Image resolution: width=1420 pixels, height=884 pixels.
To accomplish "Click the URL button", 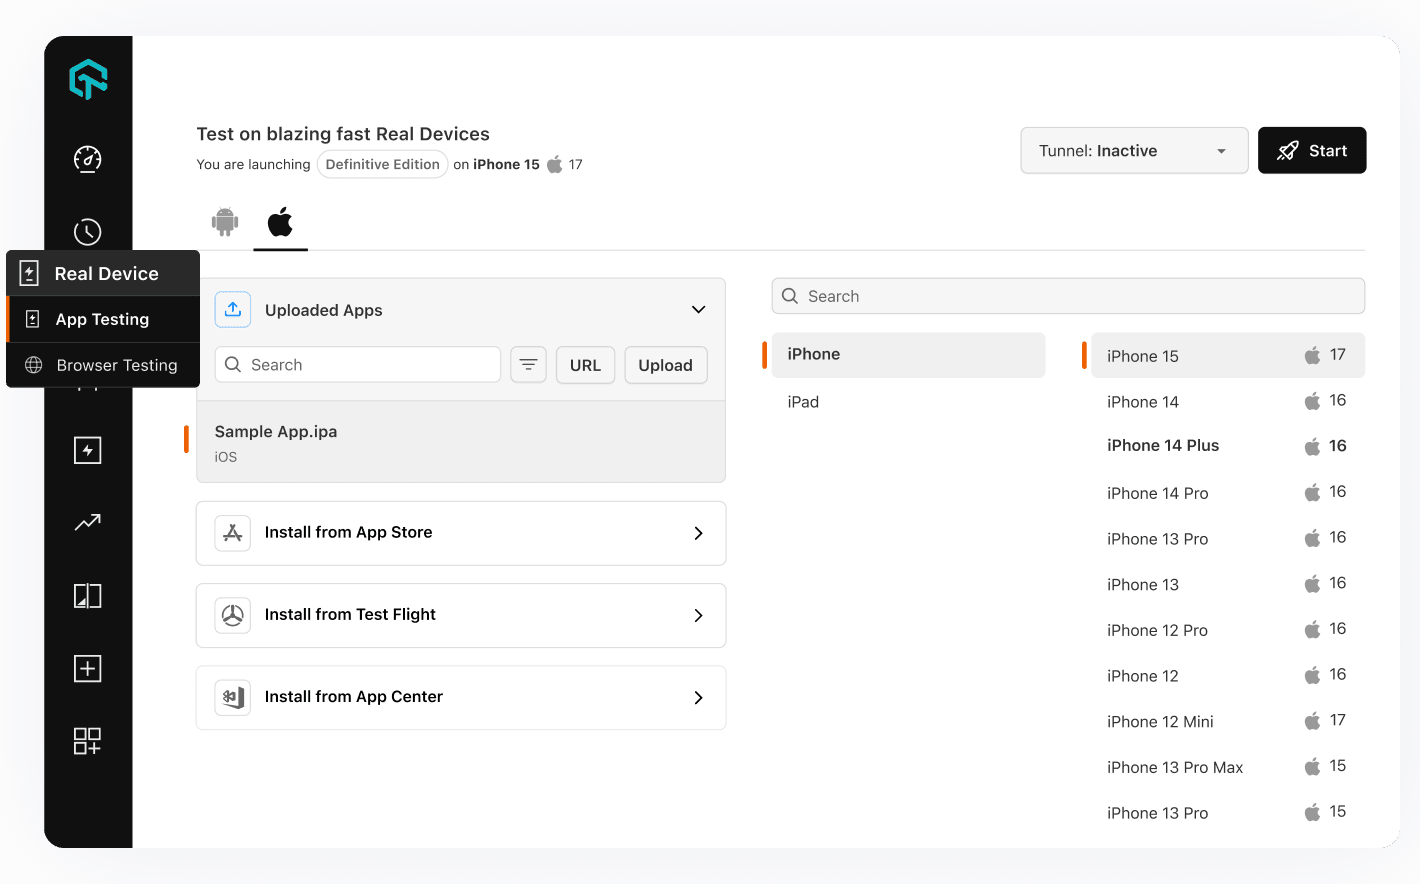I will pyautogui.click(x=585, y=364).
